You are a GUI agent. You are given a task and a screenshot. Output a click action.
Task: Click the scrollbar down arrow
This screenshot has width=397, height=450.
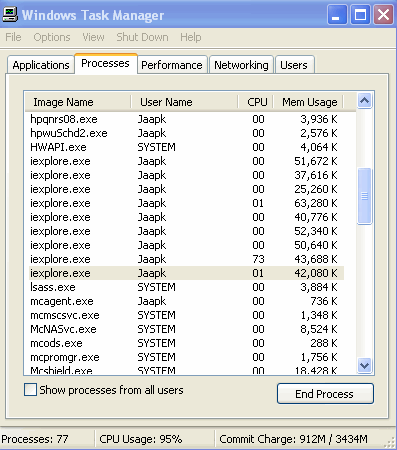click(365, 365)
